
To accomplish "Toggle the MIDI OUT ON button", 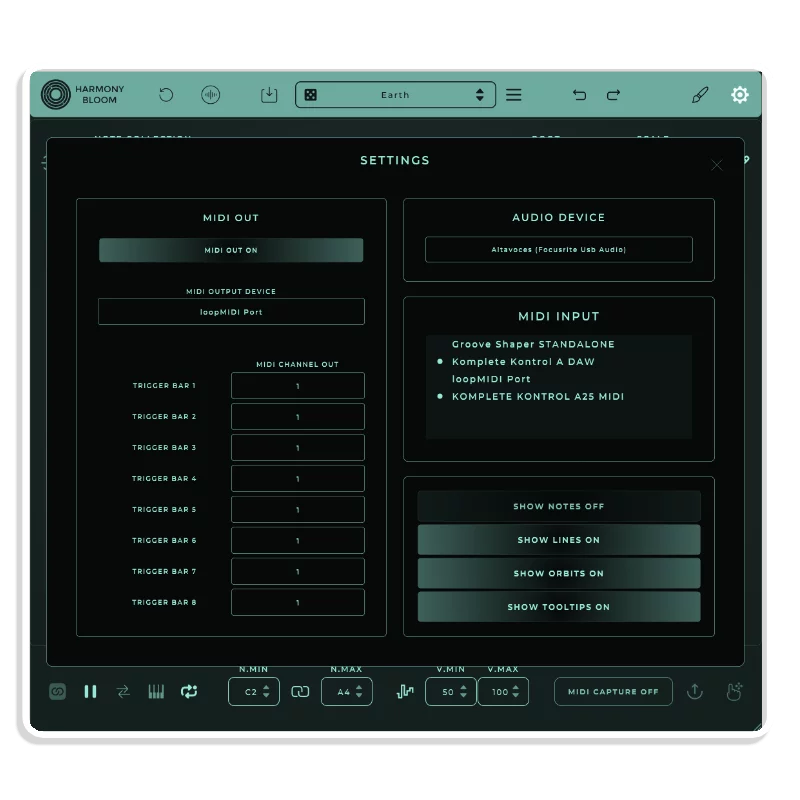I will pyautogui.click(x=231, y=250).
